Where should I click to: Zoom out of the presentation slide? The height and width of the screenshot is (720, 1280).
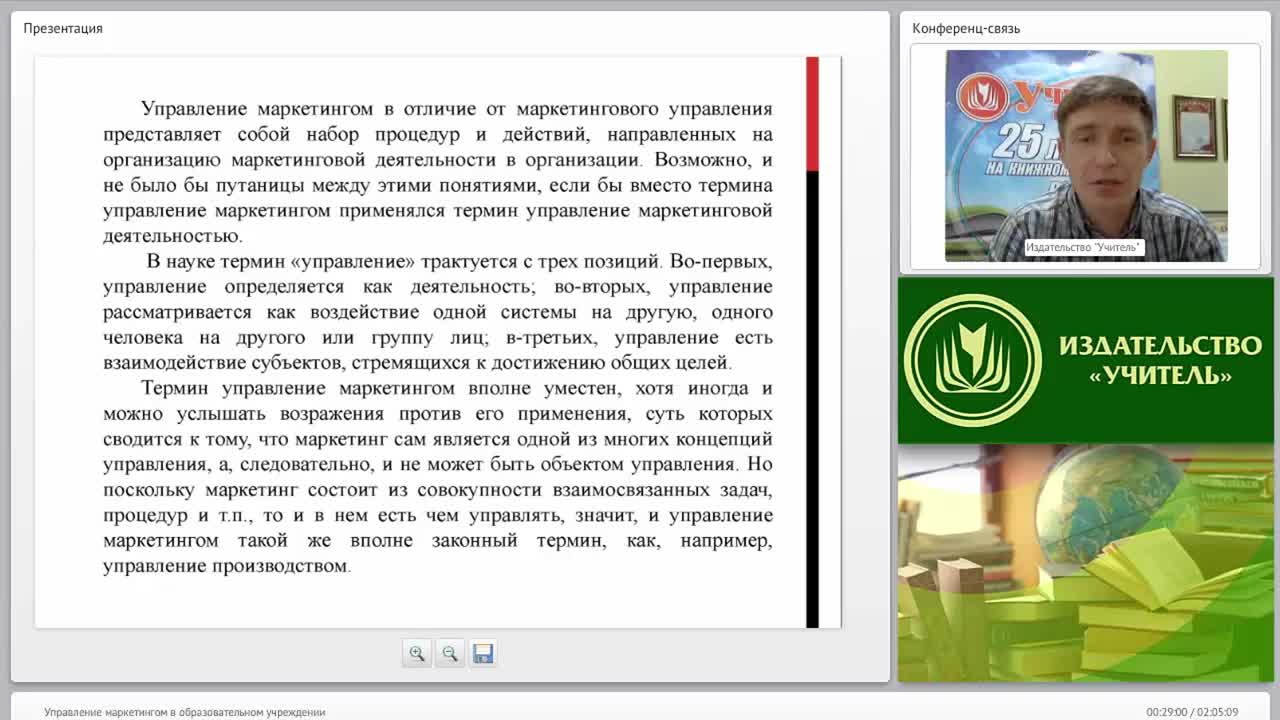(450, 653)
